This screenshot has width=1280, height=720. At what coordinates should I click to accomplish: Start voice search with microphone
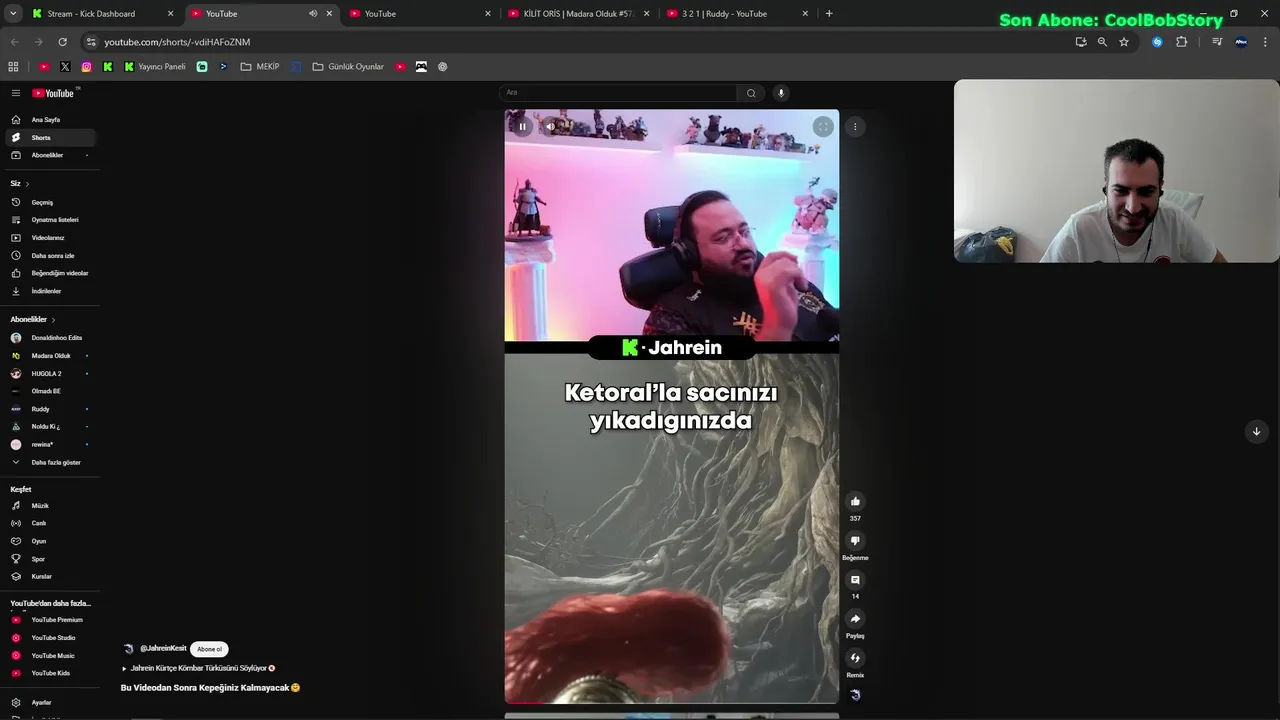pos(781,93)
